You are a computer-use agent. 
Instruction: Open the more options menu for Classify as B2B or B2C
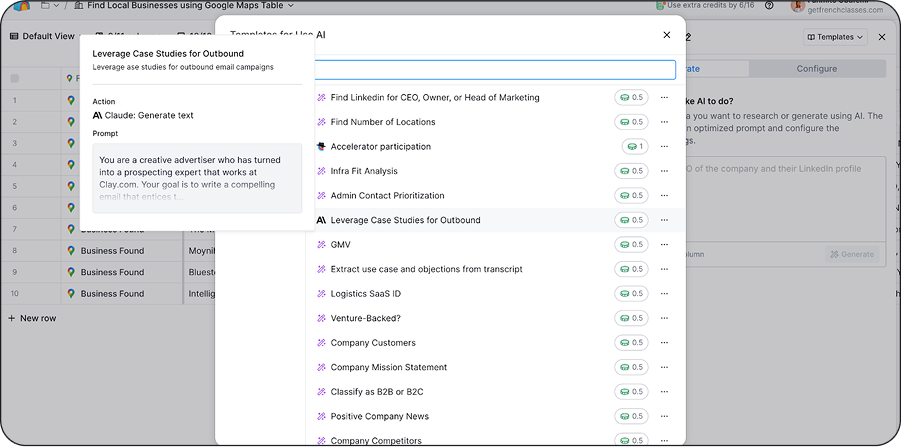pos(664,392)
